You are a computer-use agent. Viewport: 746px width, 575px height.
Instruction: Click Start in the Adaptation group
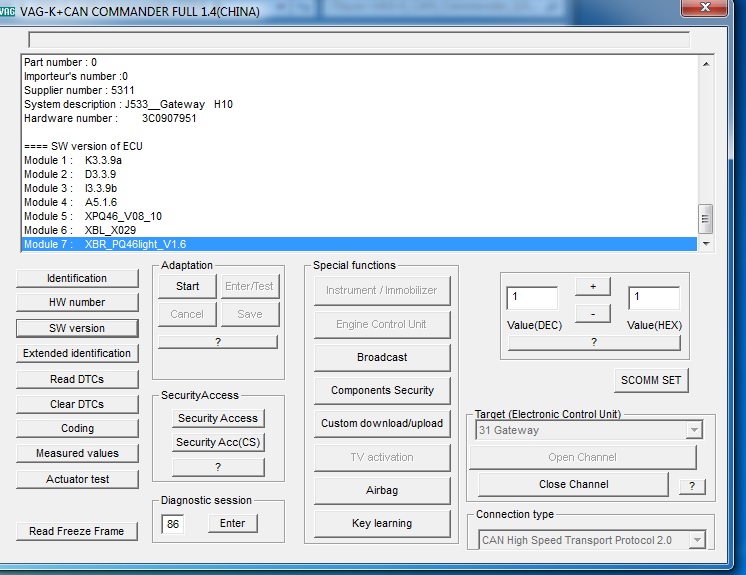pos(187,286)
